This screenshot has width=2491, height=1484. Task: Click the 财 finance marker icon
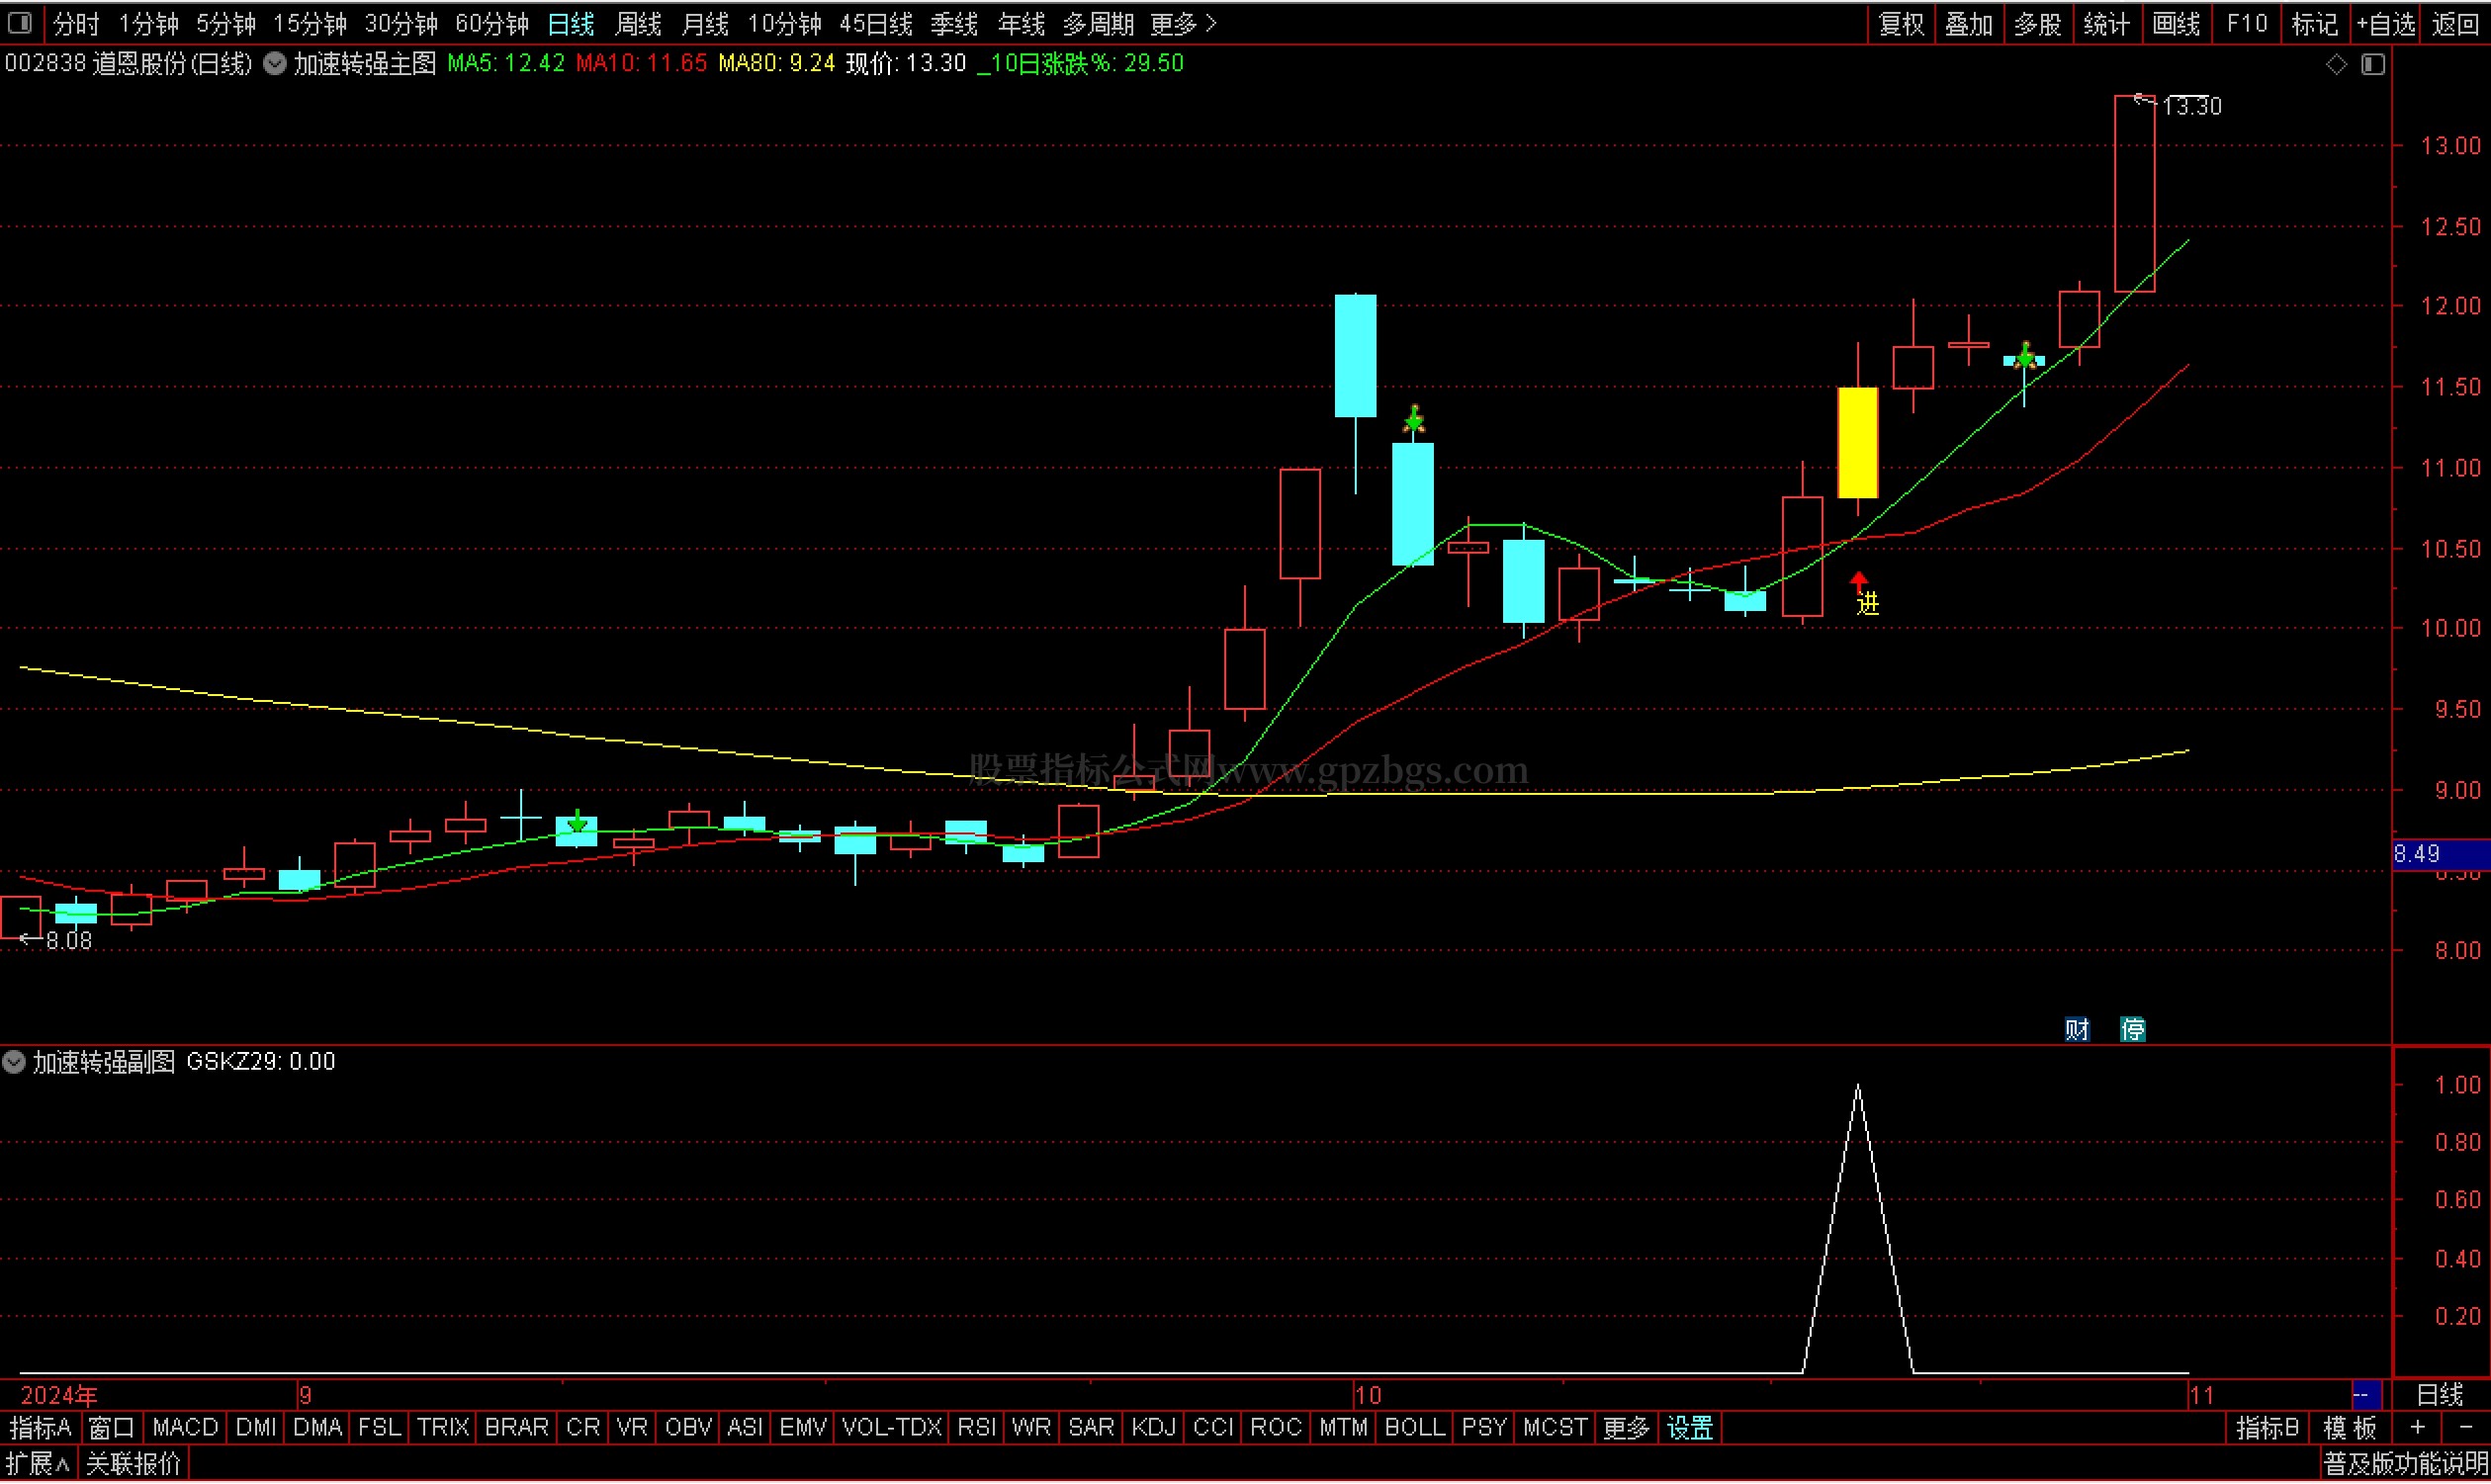pyautogui.click(x=2077, y=1031)
